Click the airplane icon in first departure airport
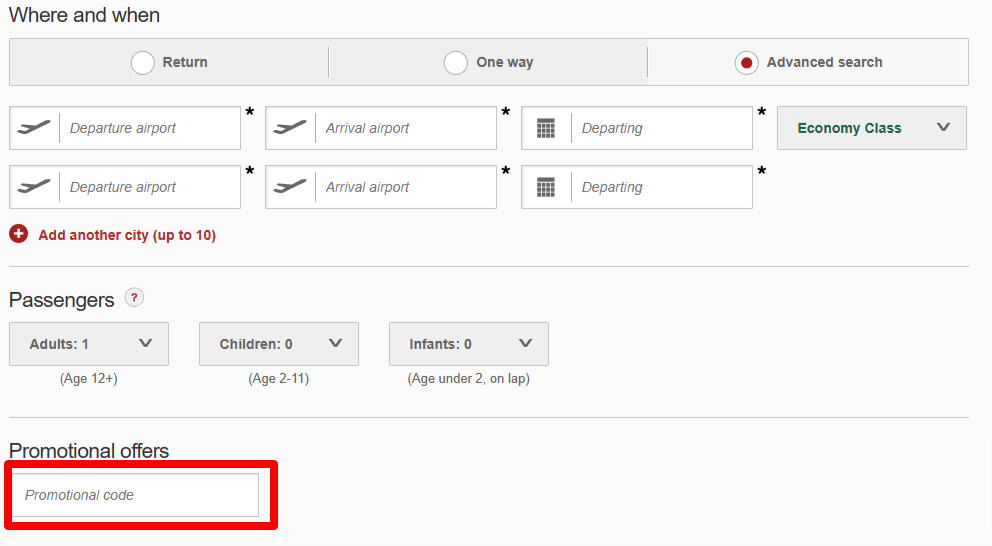The image size is (992, 546). tap(34, 128)
